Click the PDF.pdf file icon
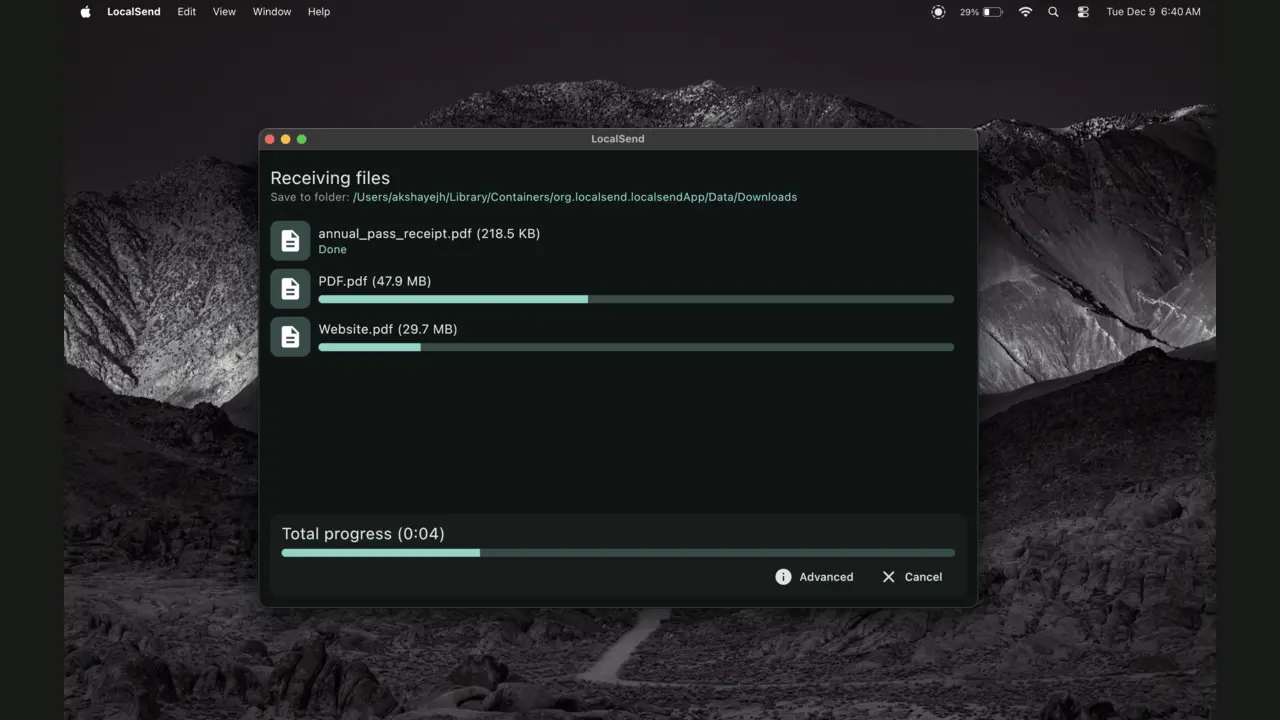The image size is (1280, 720). [x=290, y=289]
